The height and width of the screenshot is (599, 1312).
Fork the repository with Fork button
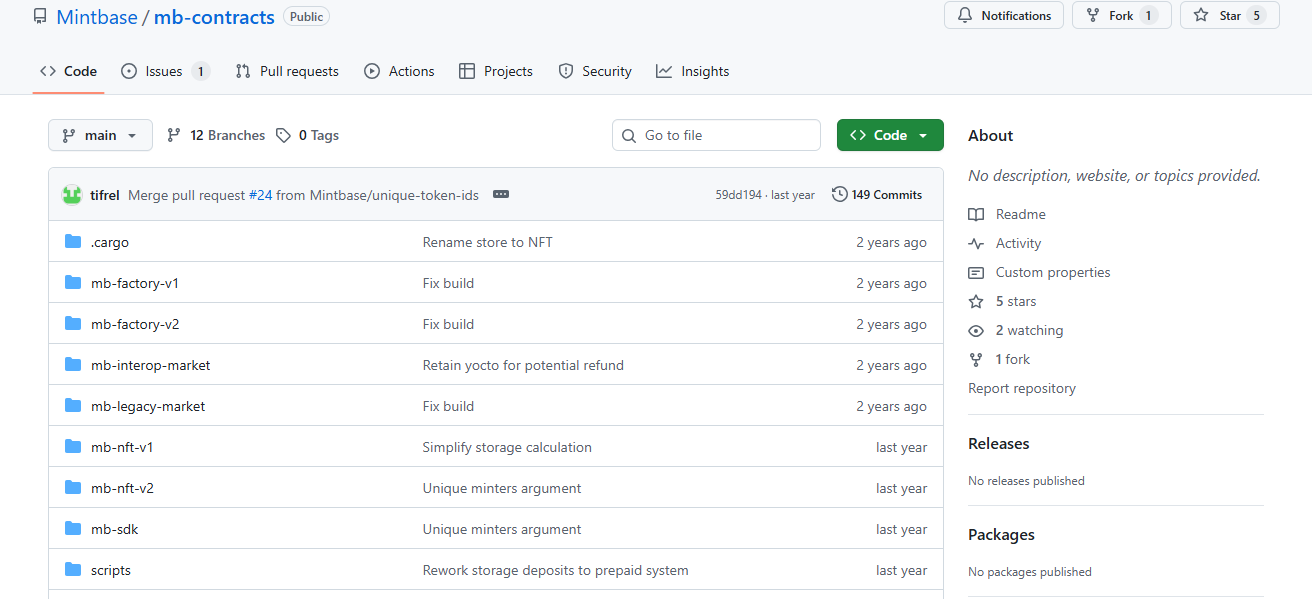1122,16
